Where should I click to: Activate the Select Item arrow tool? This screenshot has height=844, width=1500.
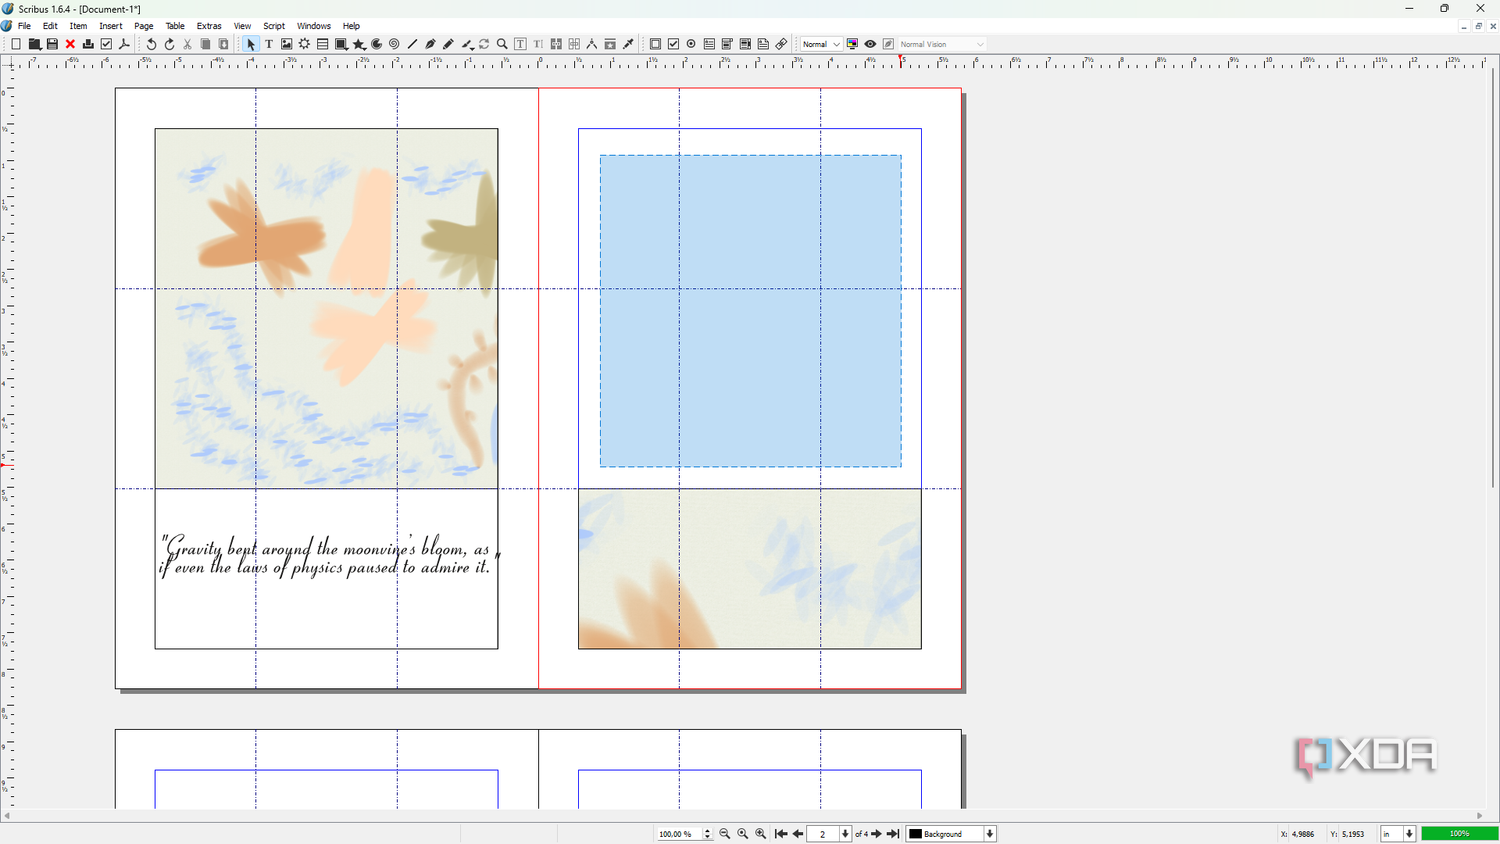[x=251, y=44]
